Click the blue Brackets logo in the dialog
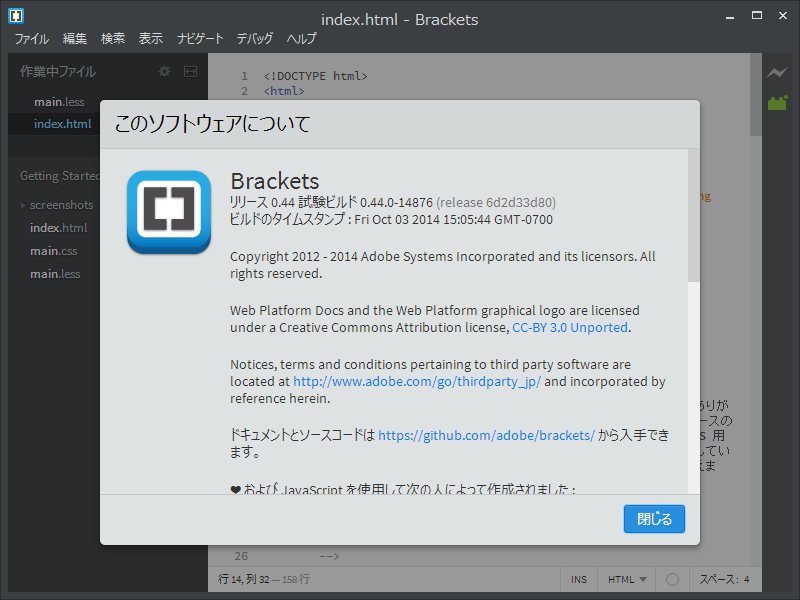The width and height of the screenshot is (800, 600). pos(168,212)
